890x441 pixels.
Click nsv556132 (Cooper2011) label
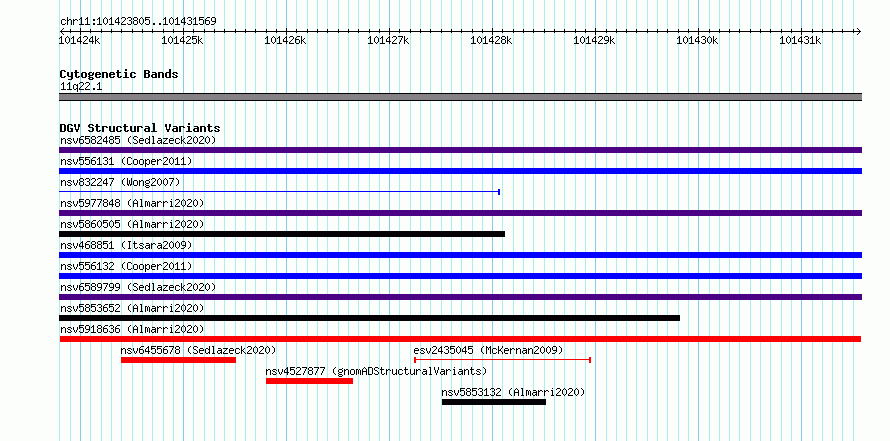click(126, 266)
